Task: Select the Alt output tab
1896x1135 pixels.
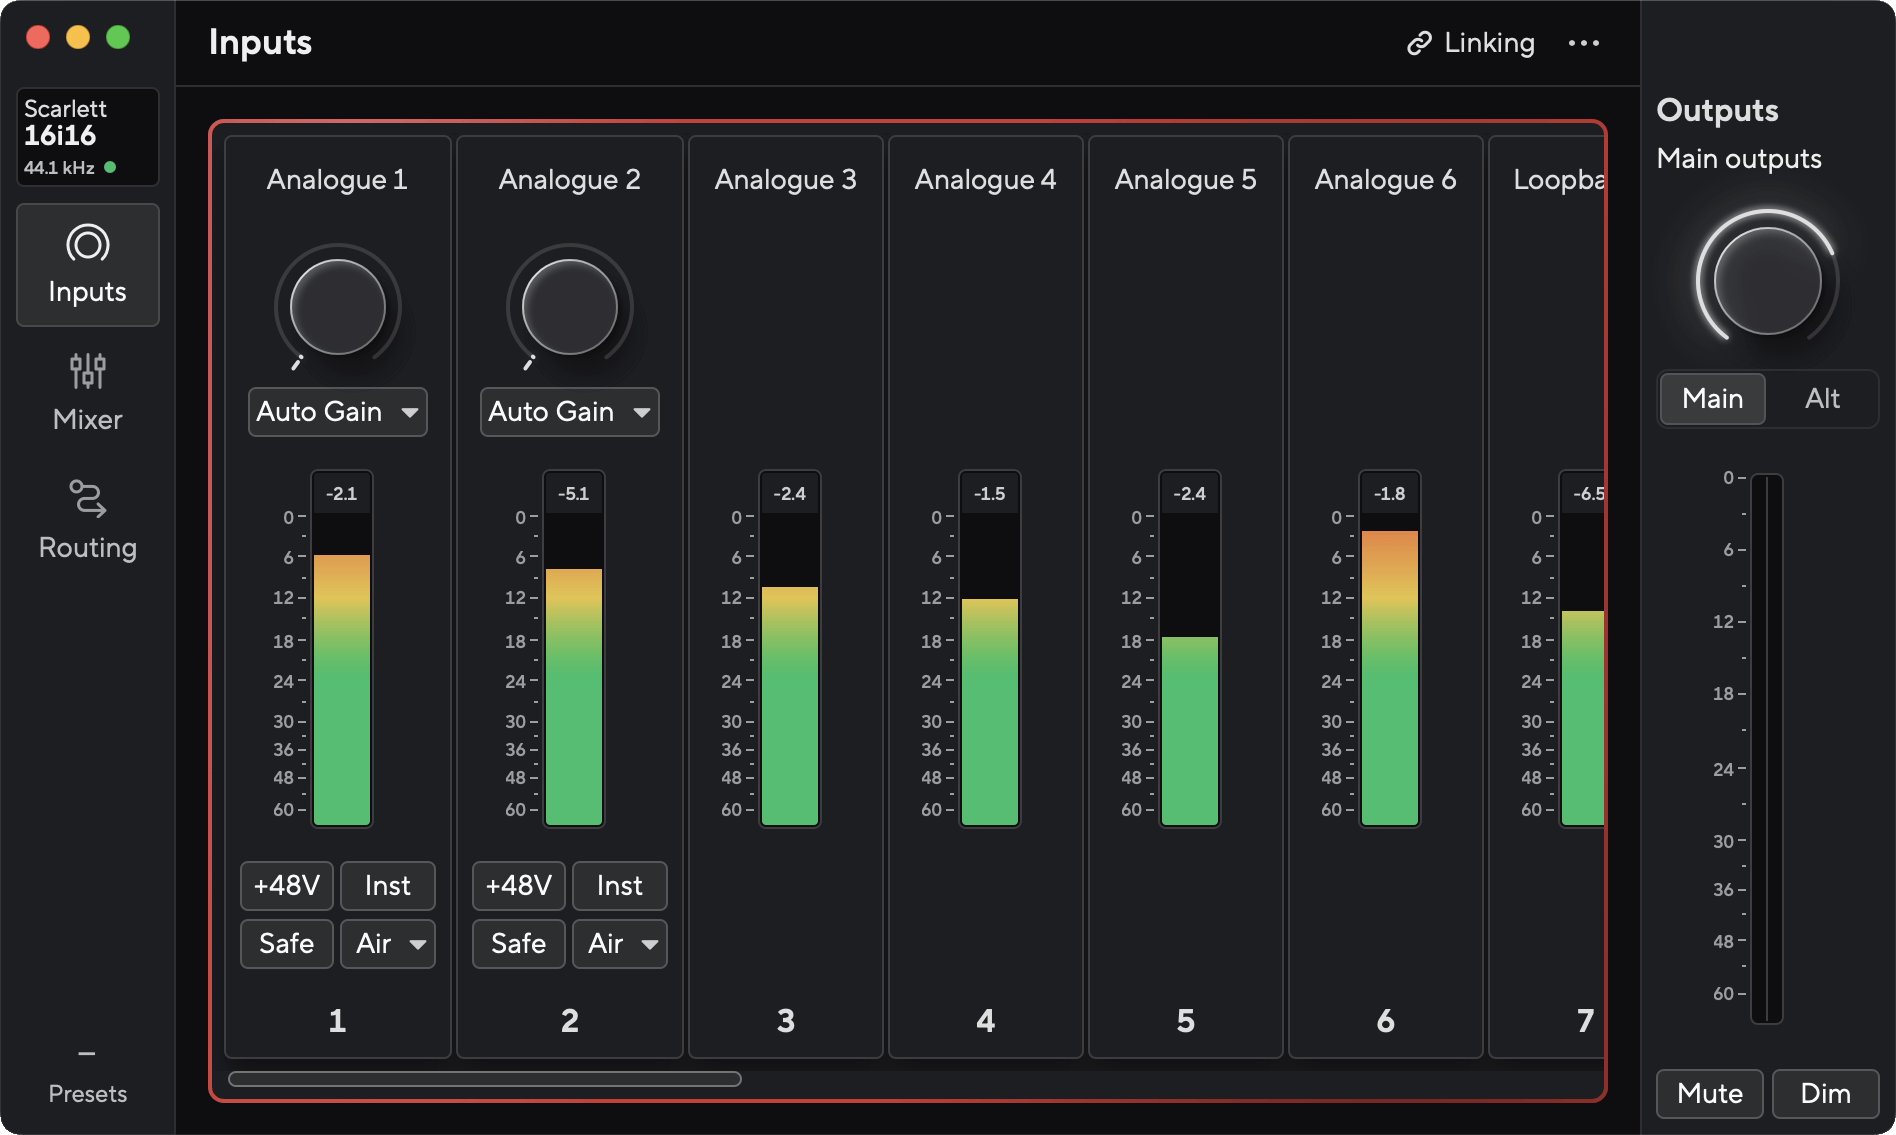Action: (1822, 399)
